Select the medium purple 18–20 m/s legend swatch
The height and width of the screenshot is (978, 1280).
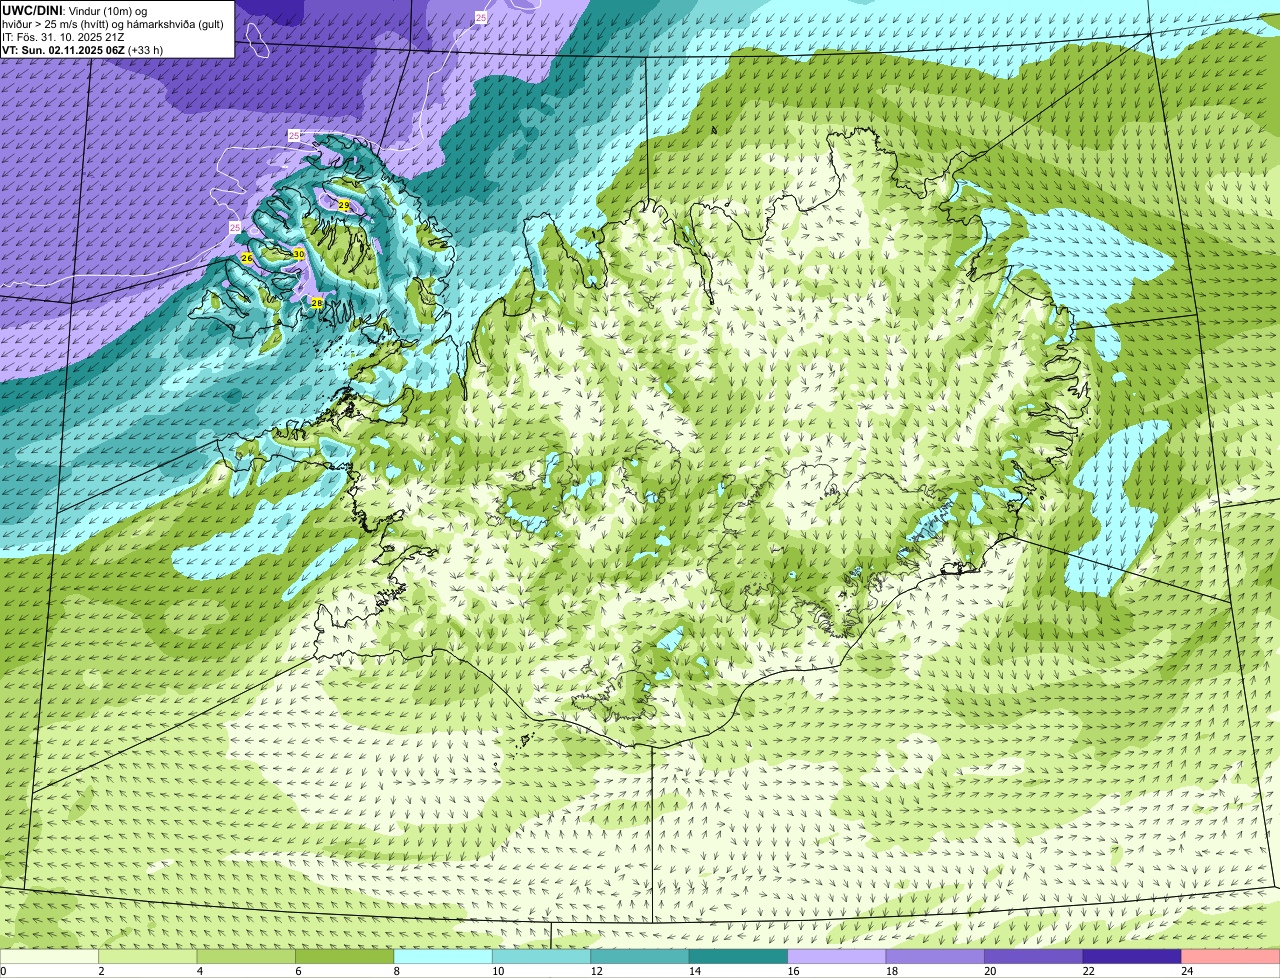pos(935,956)
